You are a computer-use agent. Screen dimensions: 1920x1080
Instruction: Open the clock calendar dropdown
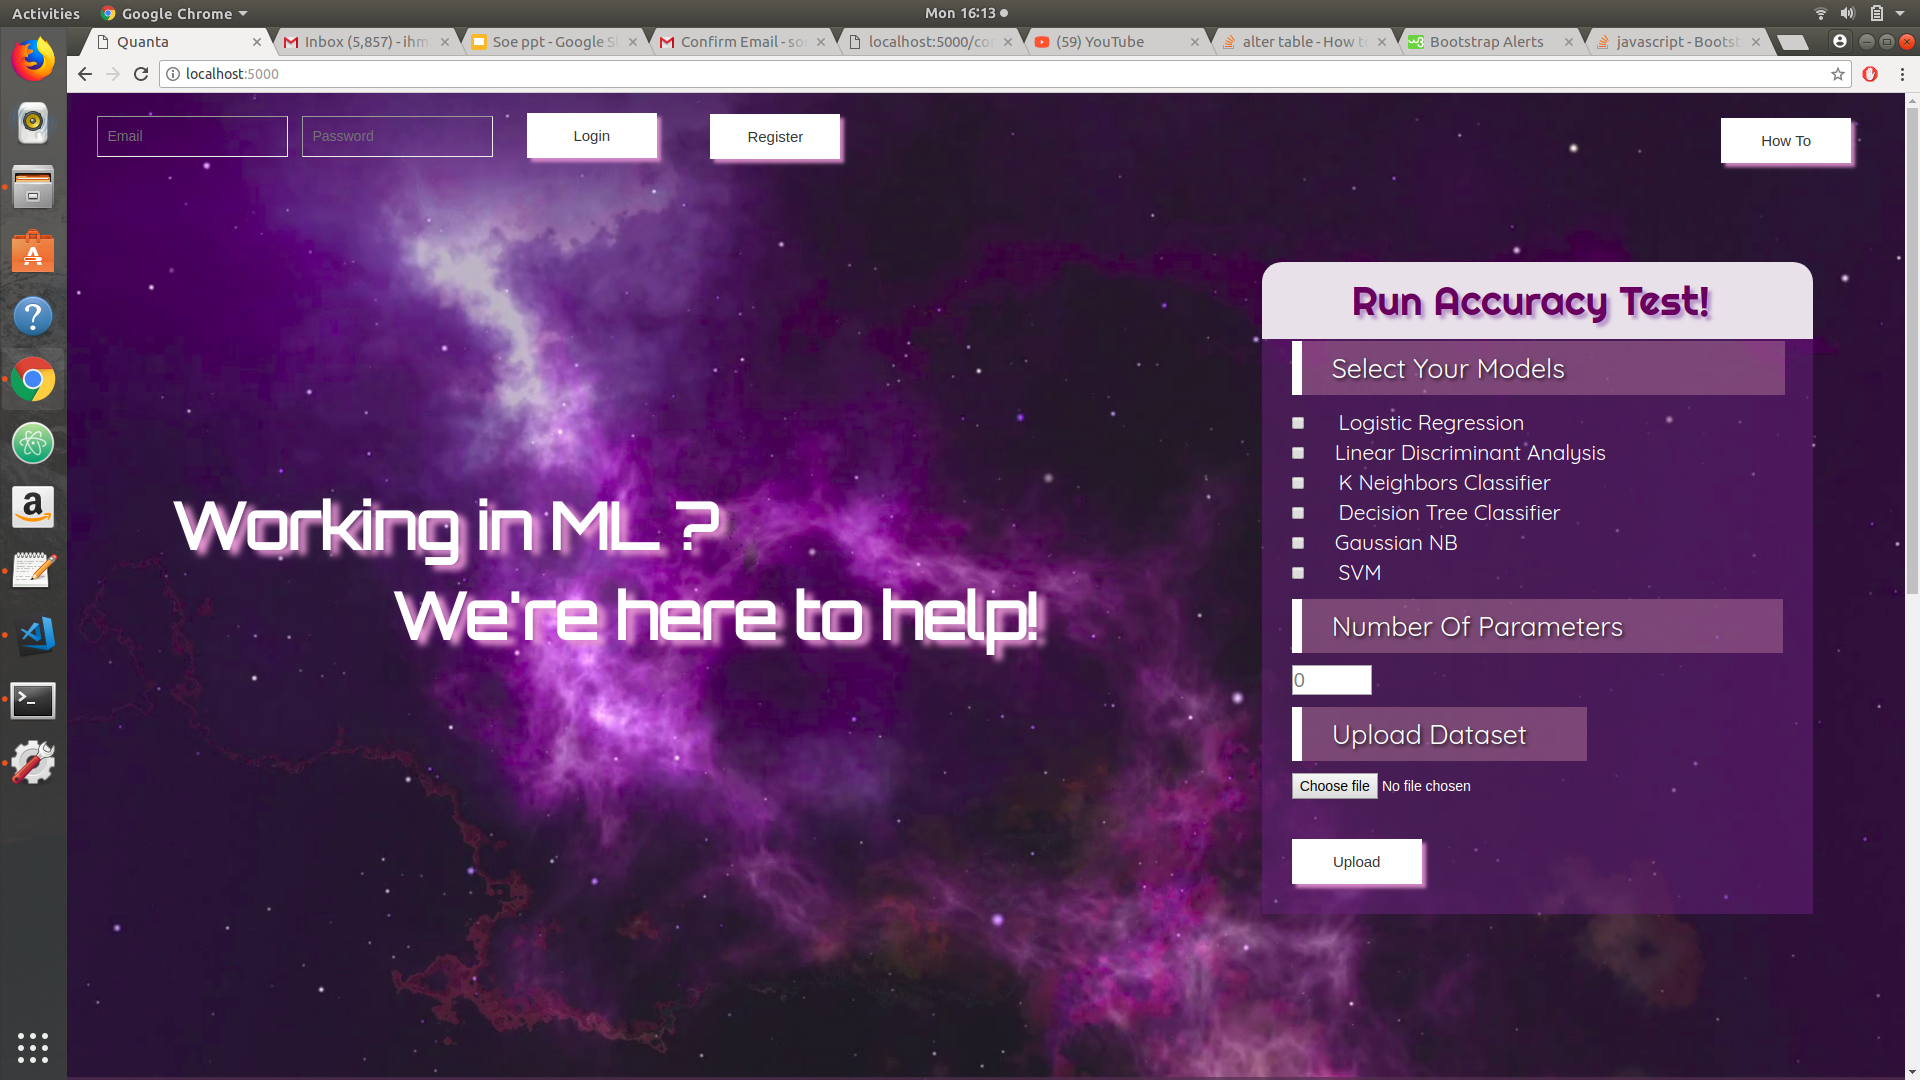coord(960,13)
